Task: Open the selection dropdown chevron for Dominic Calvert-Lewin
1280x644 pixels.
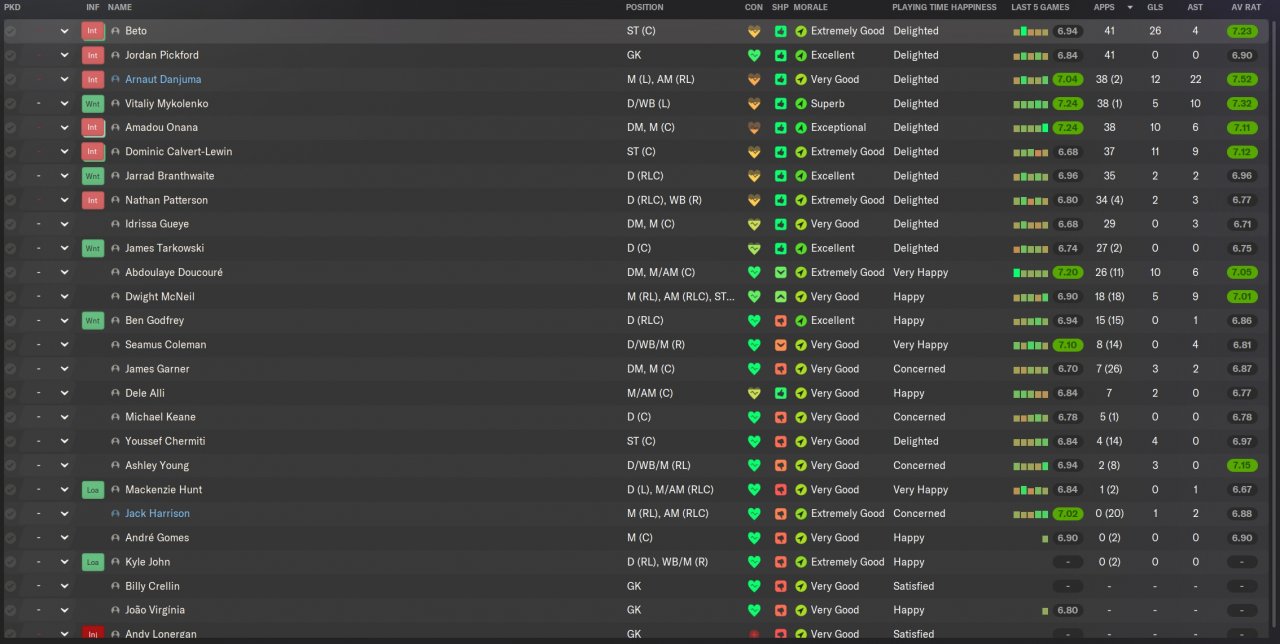Action: 64,152
